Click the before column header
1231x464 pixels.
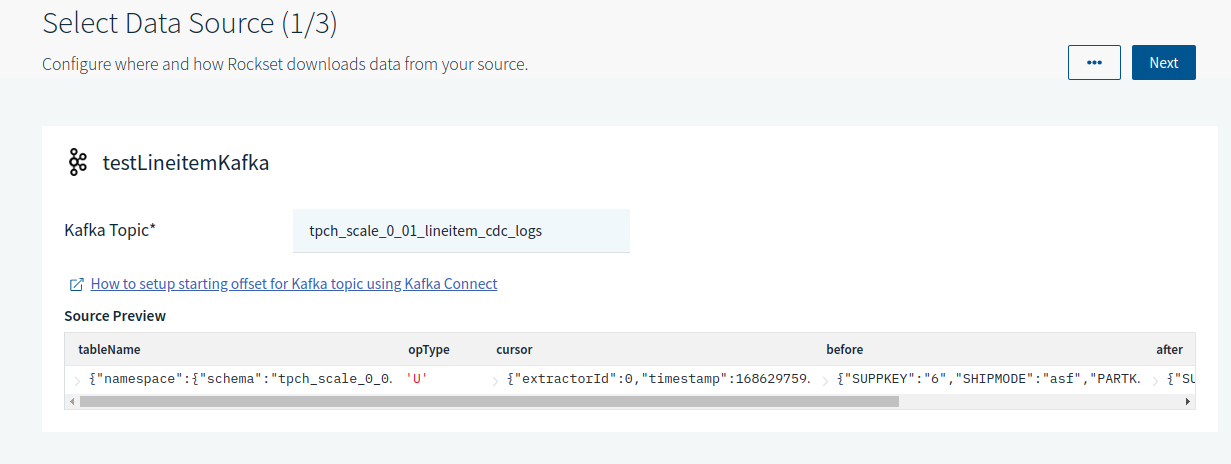click(844, 350)
